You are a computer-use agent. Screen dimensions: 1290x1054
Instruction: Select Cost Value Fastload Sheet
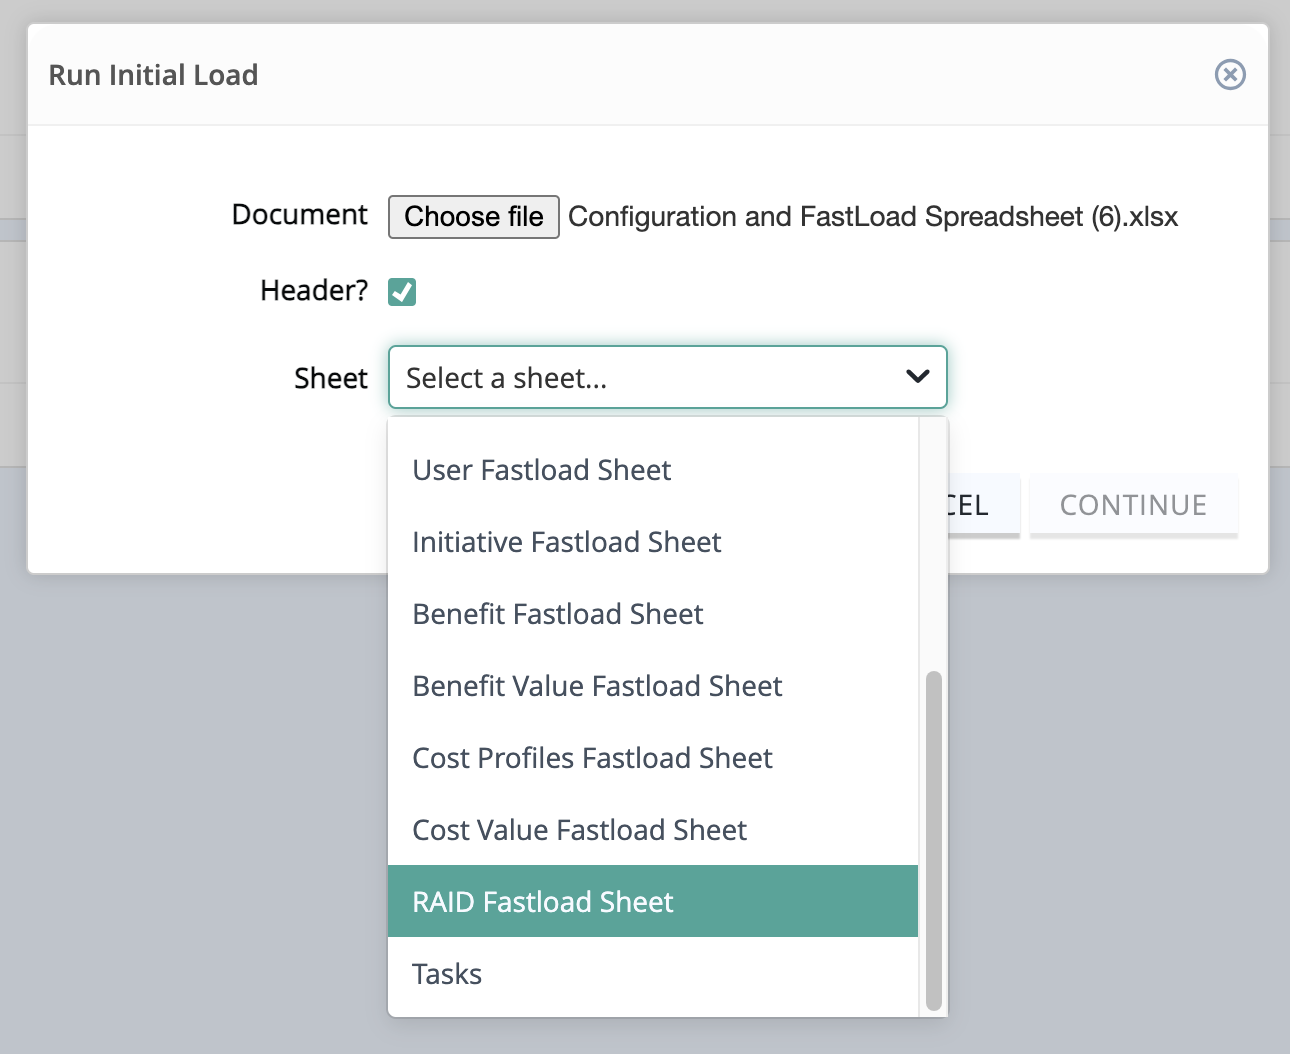click(652, 830)
